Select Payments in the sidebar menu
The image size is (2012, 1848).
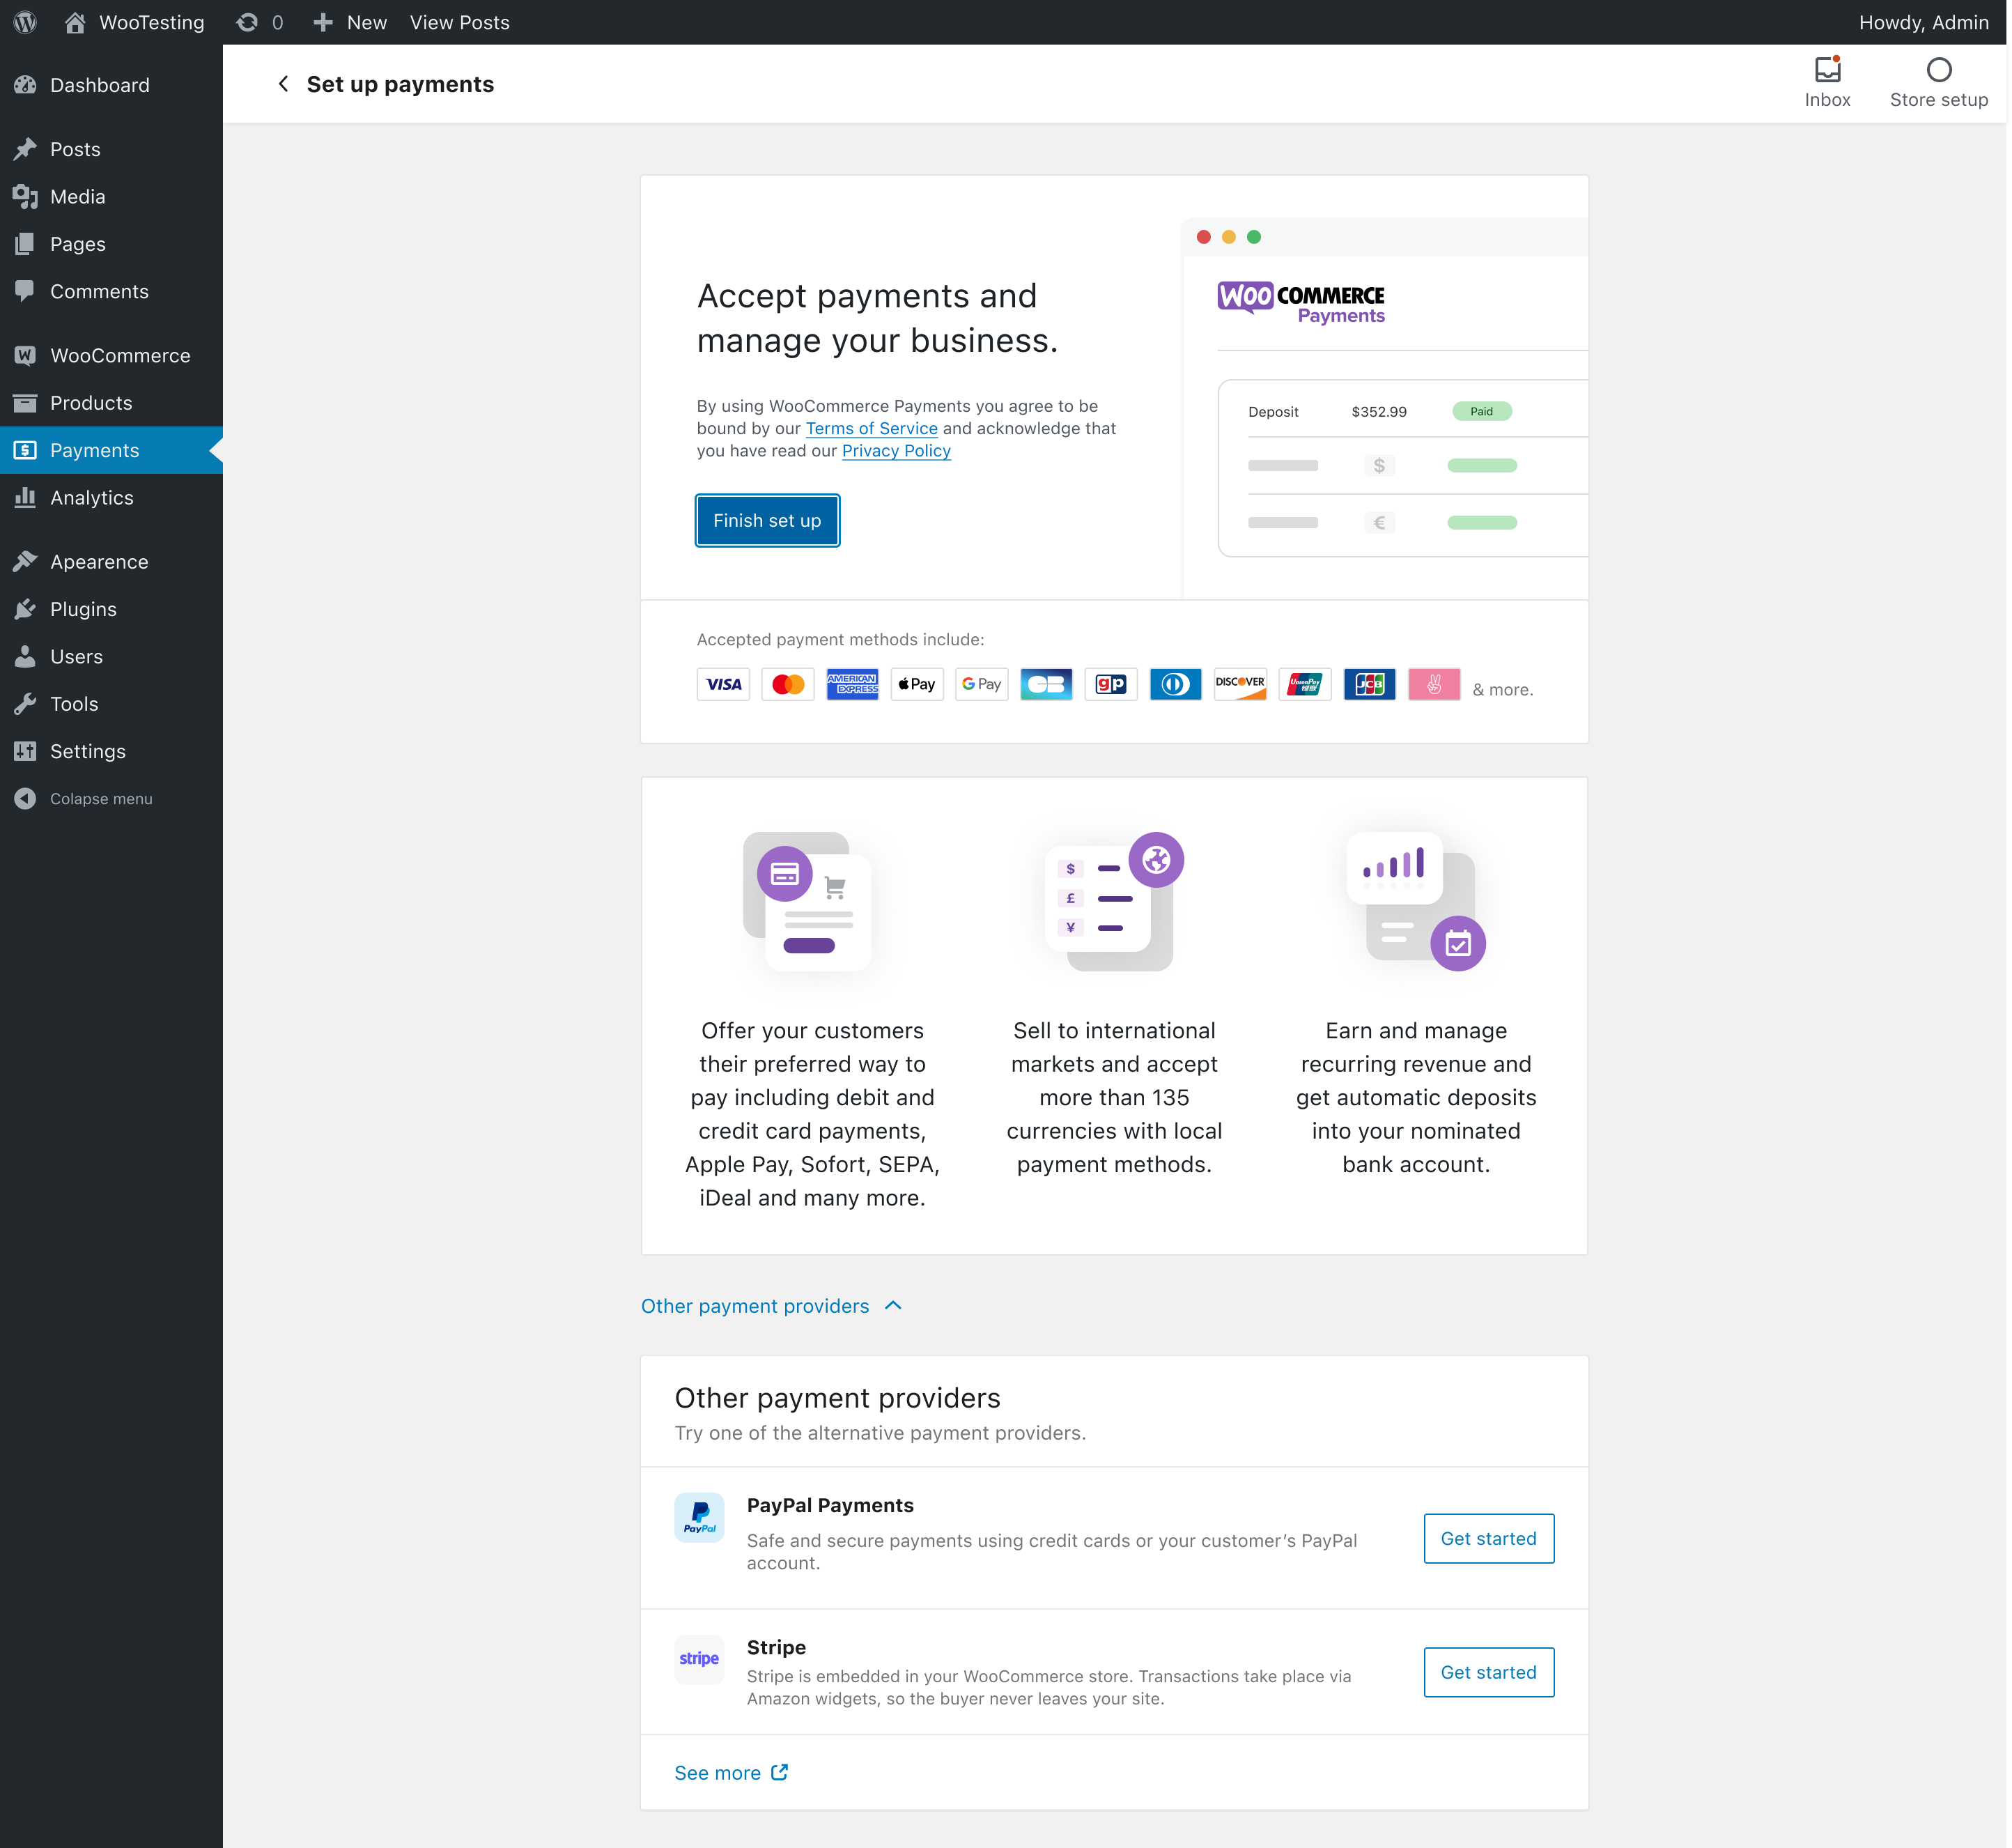click(x=95, y=450)
